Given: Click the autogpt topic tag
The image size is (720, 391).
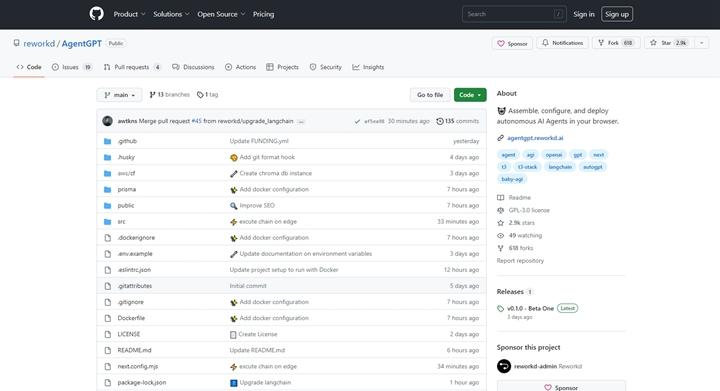Looking at the screenshot, I should [x=592, y=167].
